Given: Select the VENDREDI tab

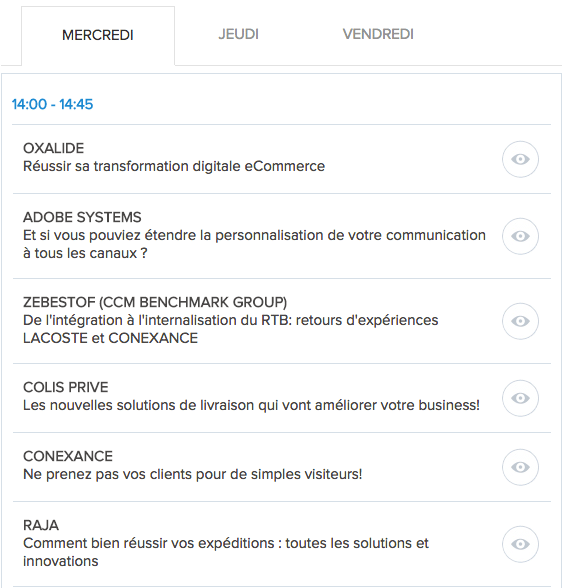Looking at the screenshot, I should pos(378,34).
